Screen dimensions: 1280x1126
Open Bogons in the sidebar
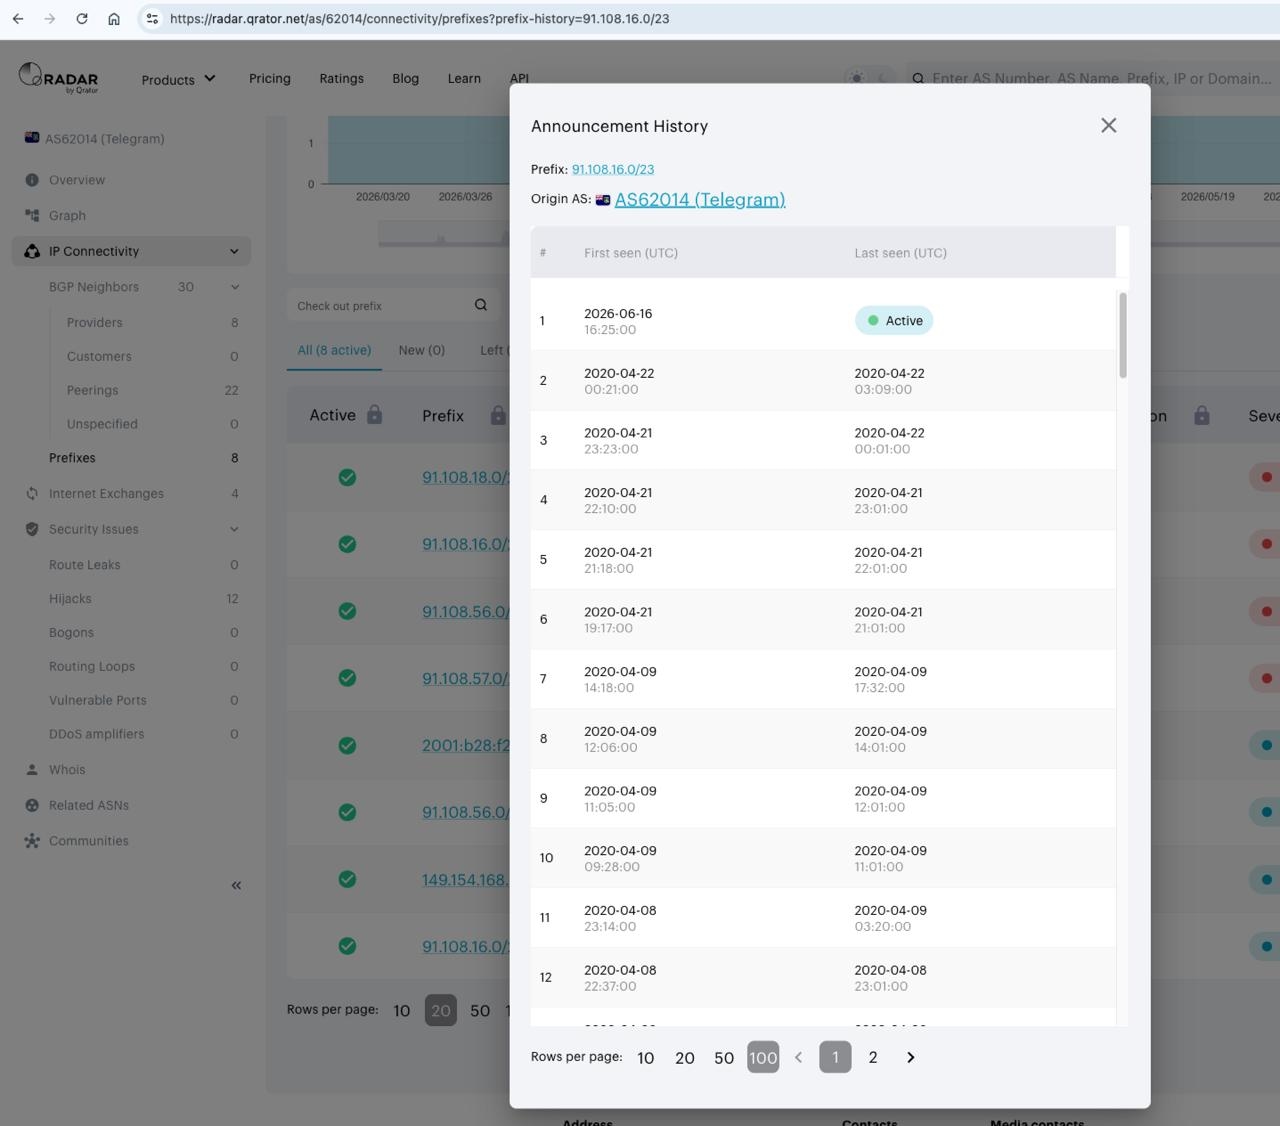(x=71, y=632)
